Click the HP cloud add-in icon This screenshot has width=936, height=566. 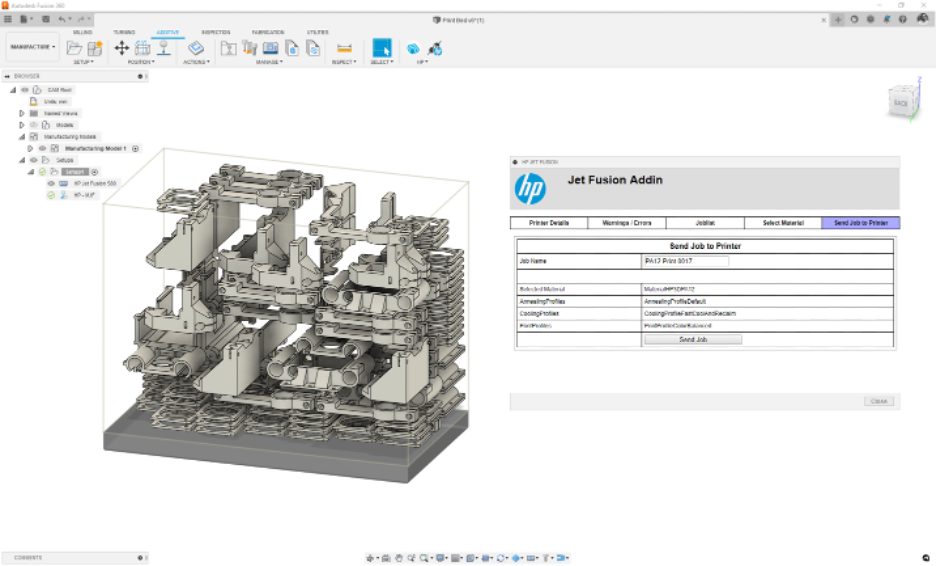point(413,47)
